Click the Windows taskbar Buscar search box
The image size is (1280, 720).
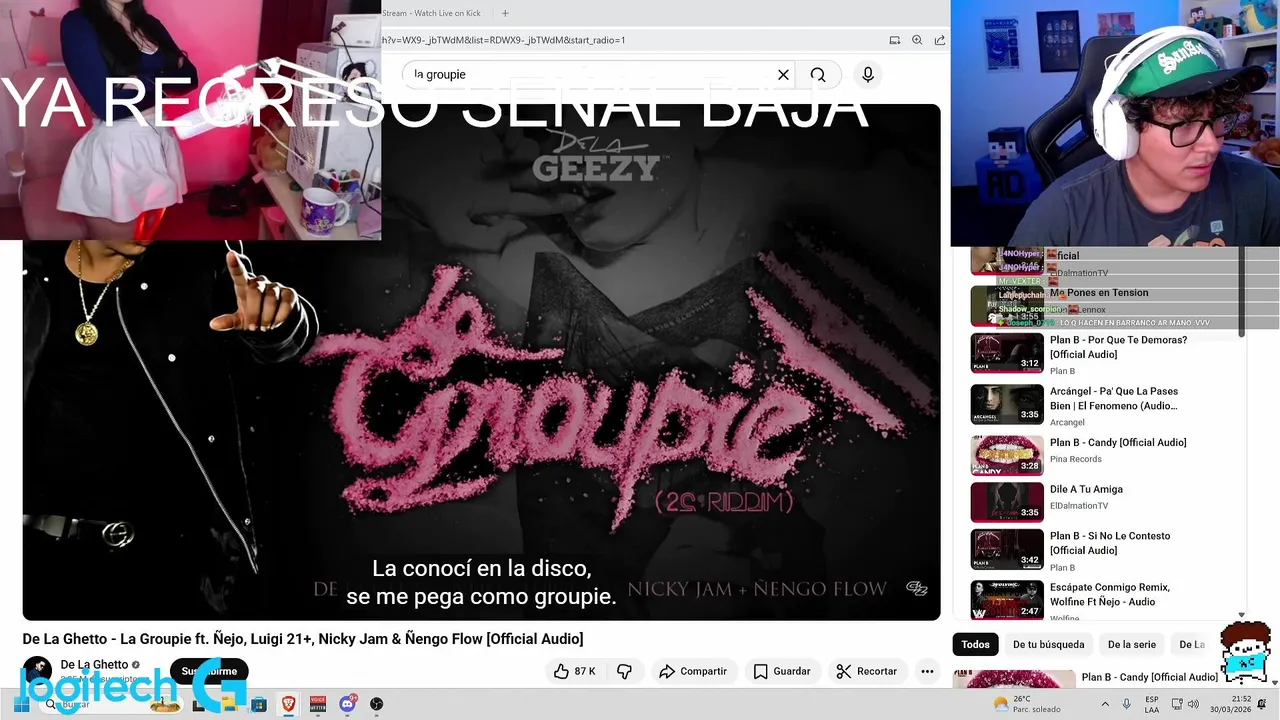click(x=110, y=704)
